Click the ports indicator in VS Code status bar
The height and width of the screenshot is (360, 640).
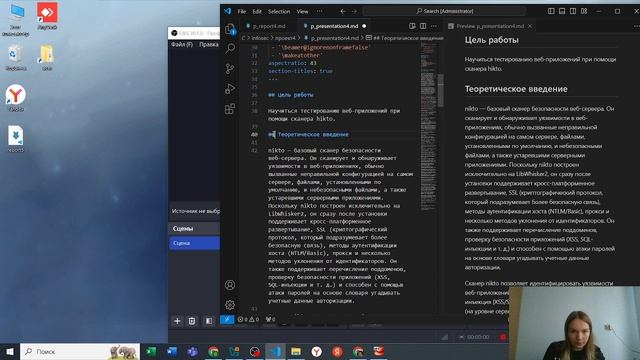pos(270,320)
